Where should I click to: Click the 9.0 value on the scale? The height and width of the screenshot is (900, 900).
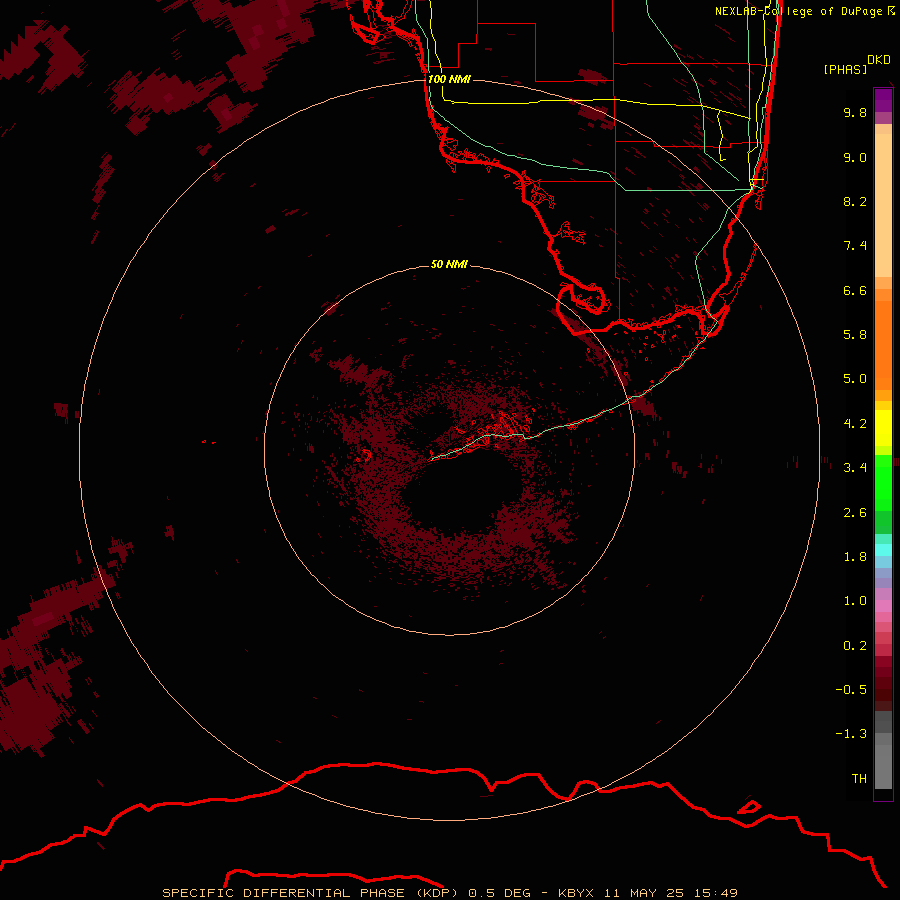pyautogui.click(x=855, y=157)
